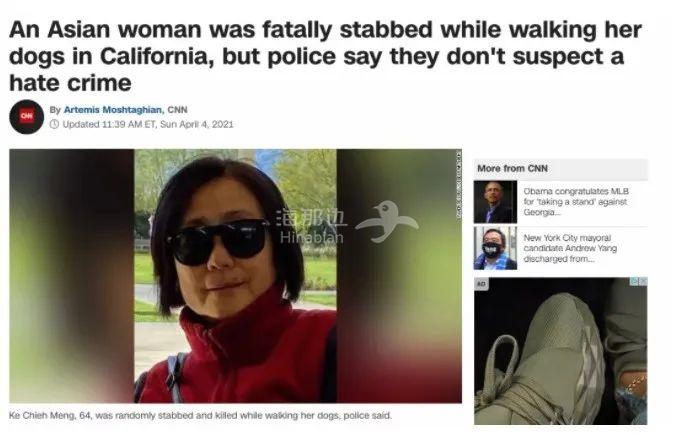Viewport: 696px width, 448px height.
Task: Select the photo caption about Ke Chieh Meng
Action: (200, 416)
